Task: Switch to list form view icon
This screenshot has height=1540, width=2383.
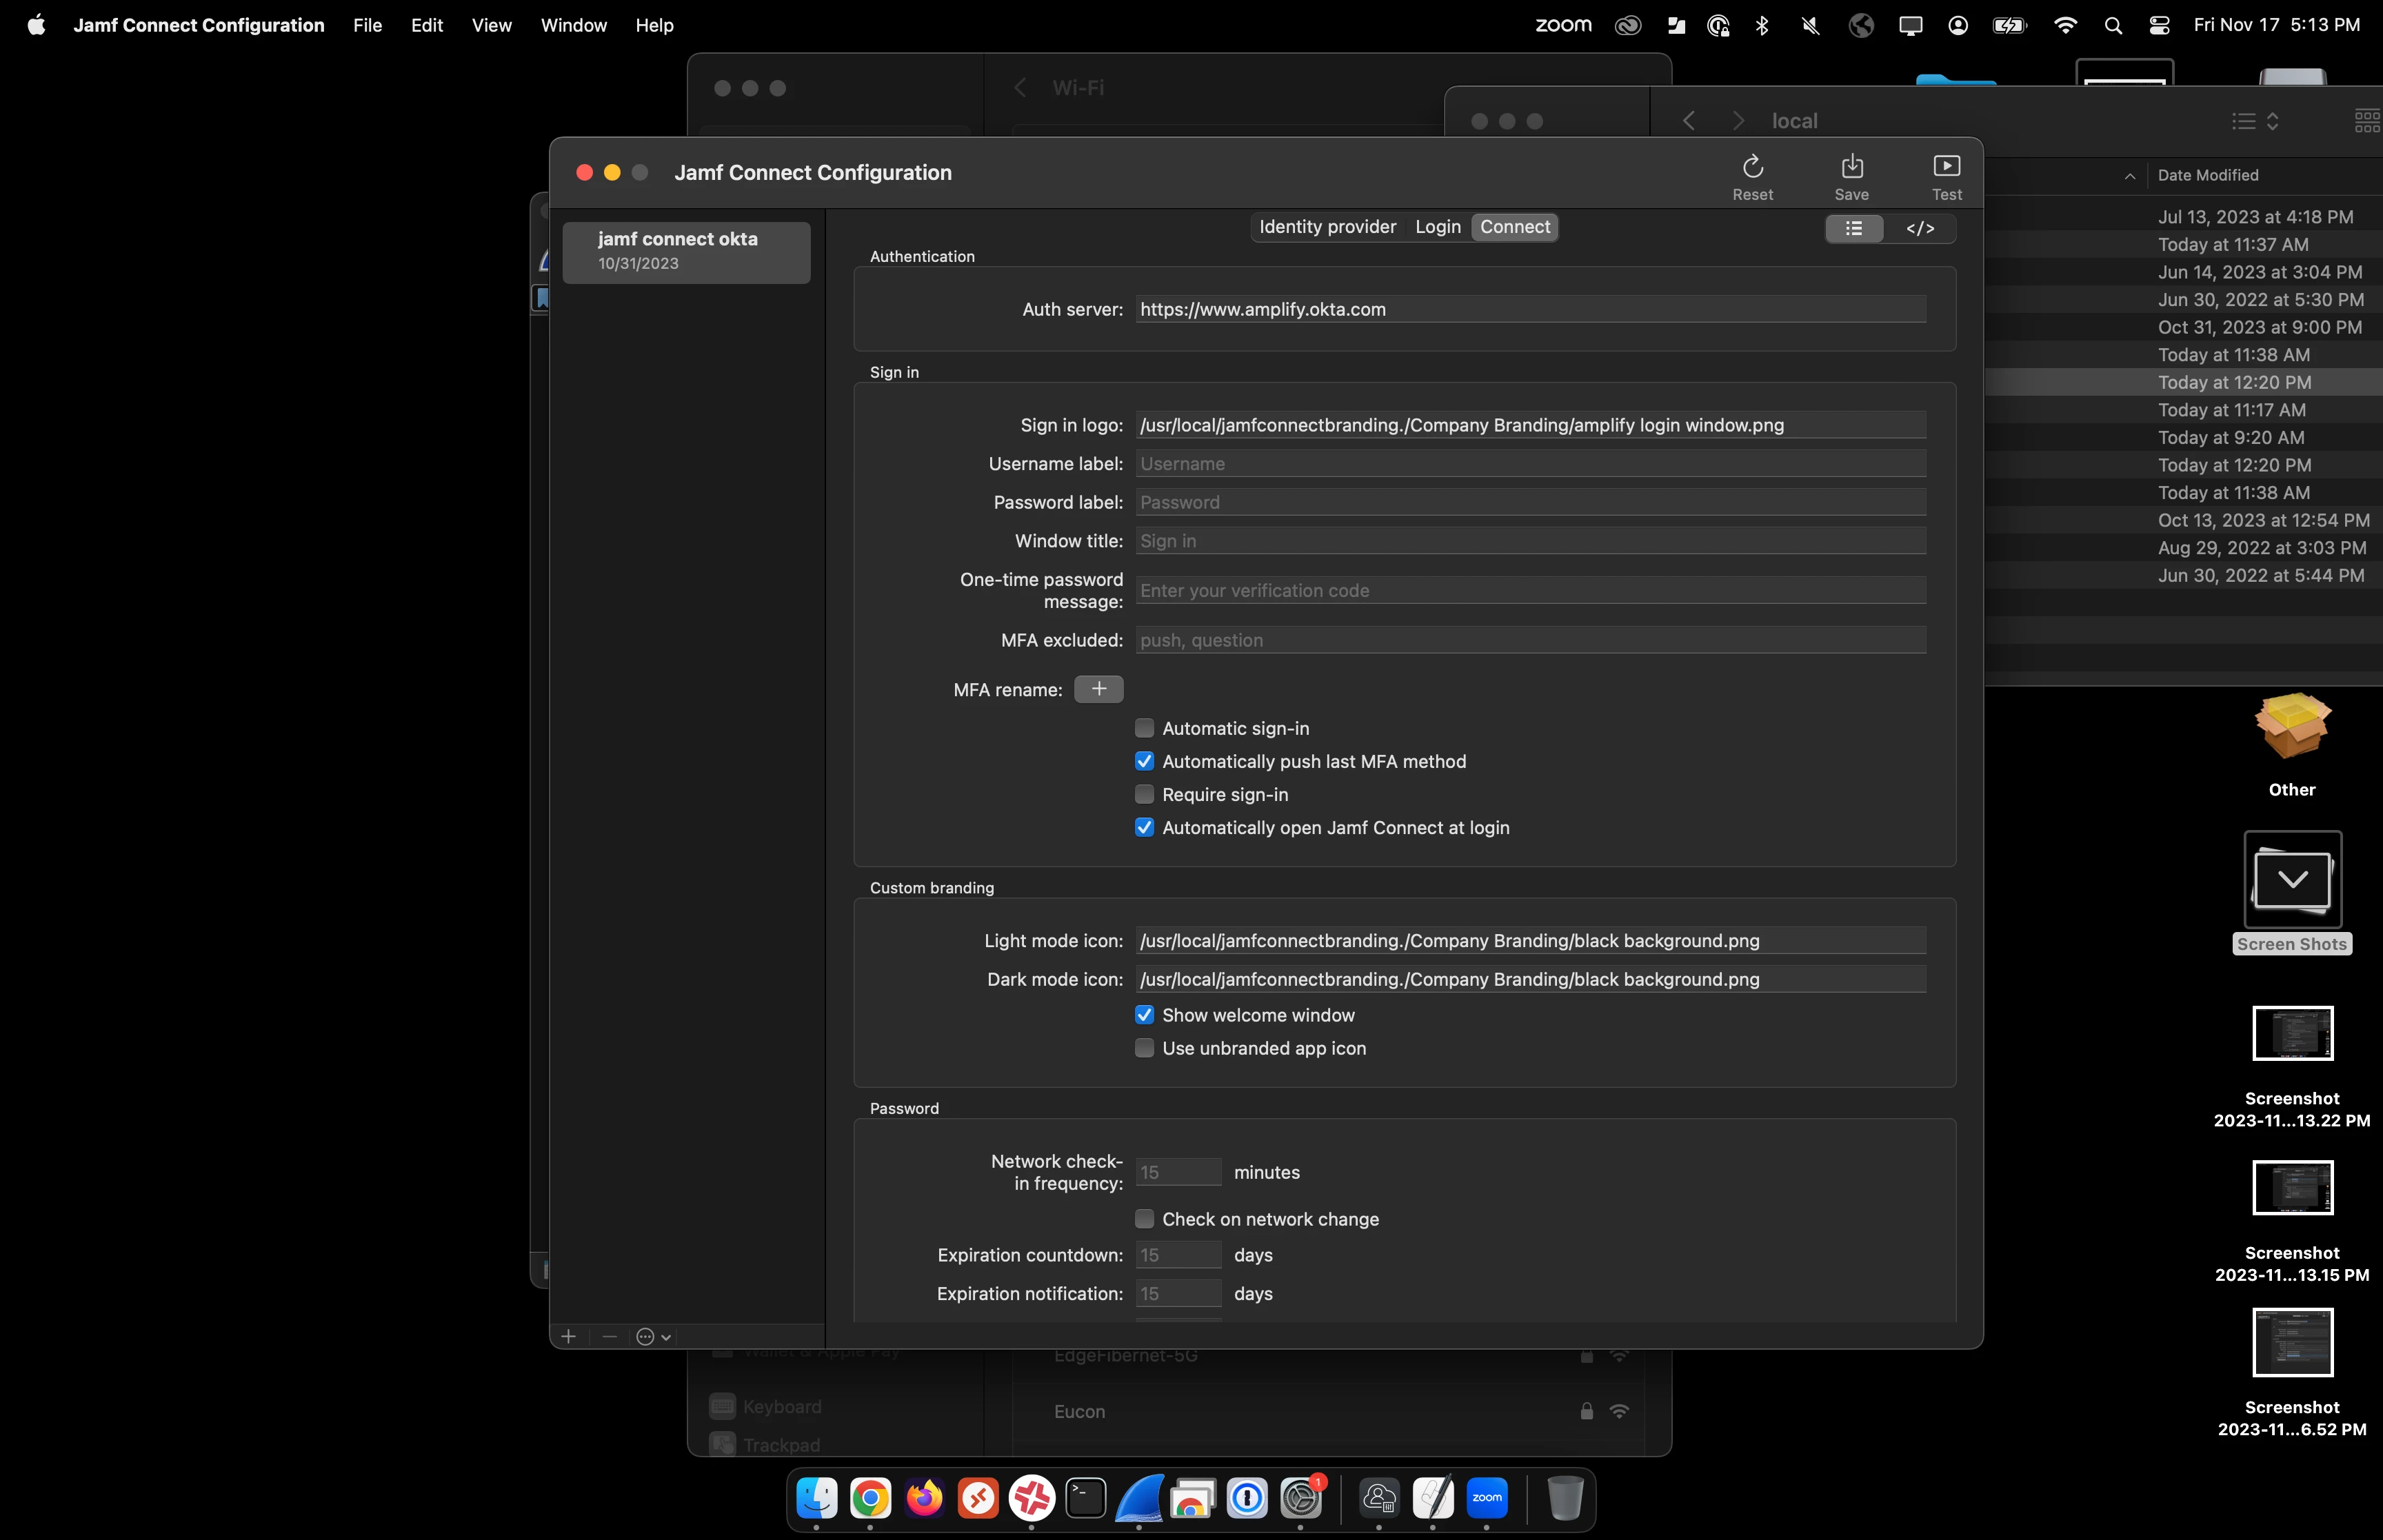Action: click(x=1854, y=228)
